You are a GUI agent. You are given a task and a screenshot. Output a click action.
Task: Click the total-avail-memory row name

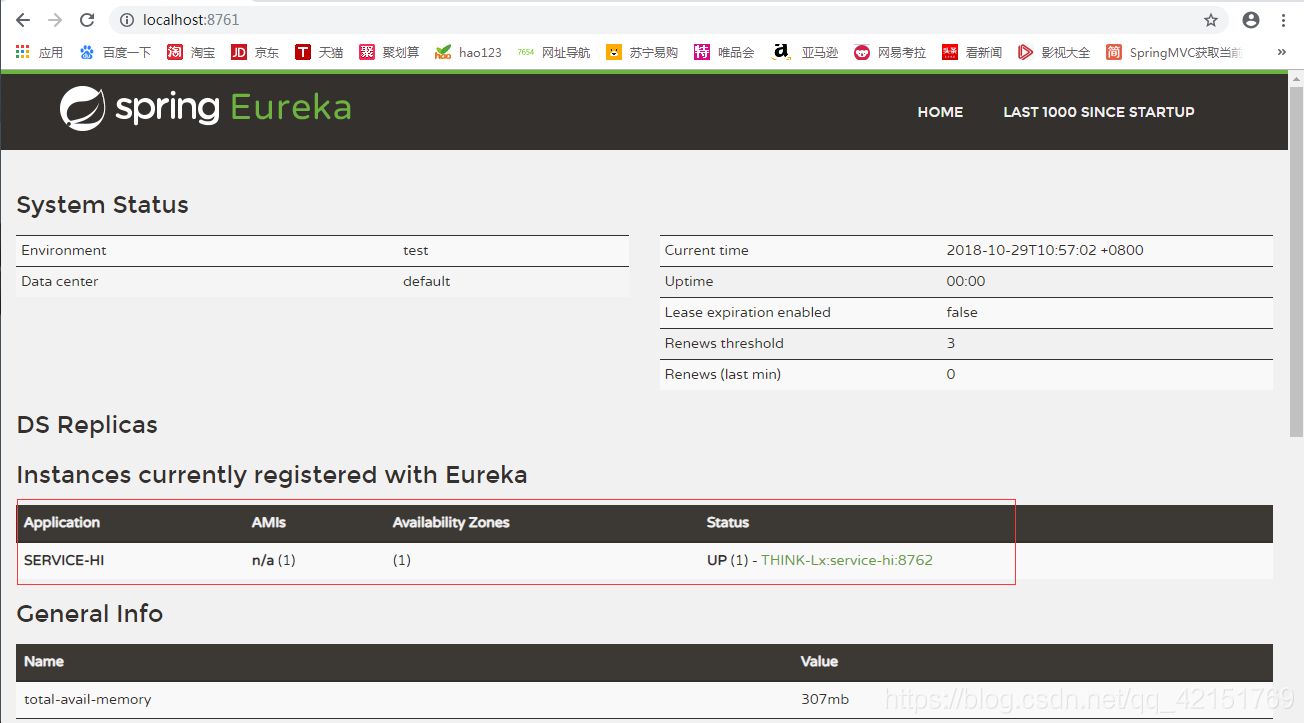88,699
